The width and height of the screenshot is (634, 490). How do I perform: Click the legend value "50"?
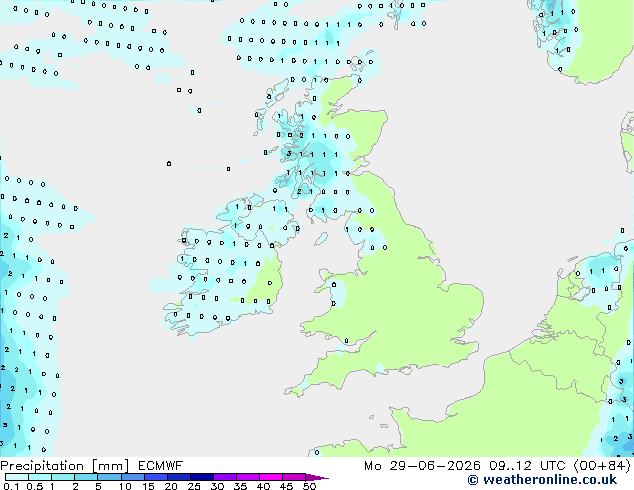(309, 486)
